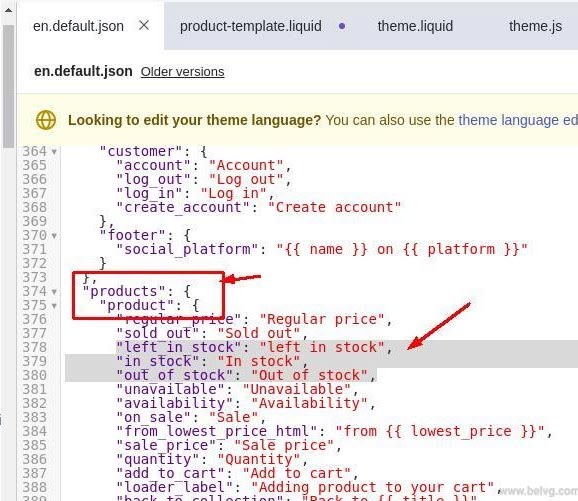Screen dimensions: 578x501
Task: Click the "Create account" value on line 368
Action: 334,208
